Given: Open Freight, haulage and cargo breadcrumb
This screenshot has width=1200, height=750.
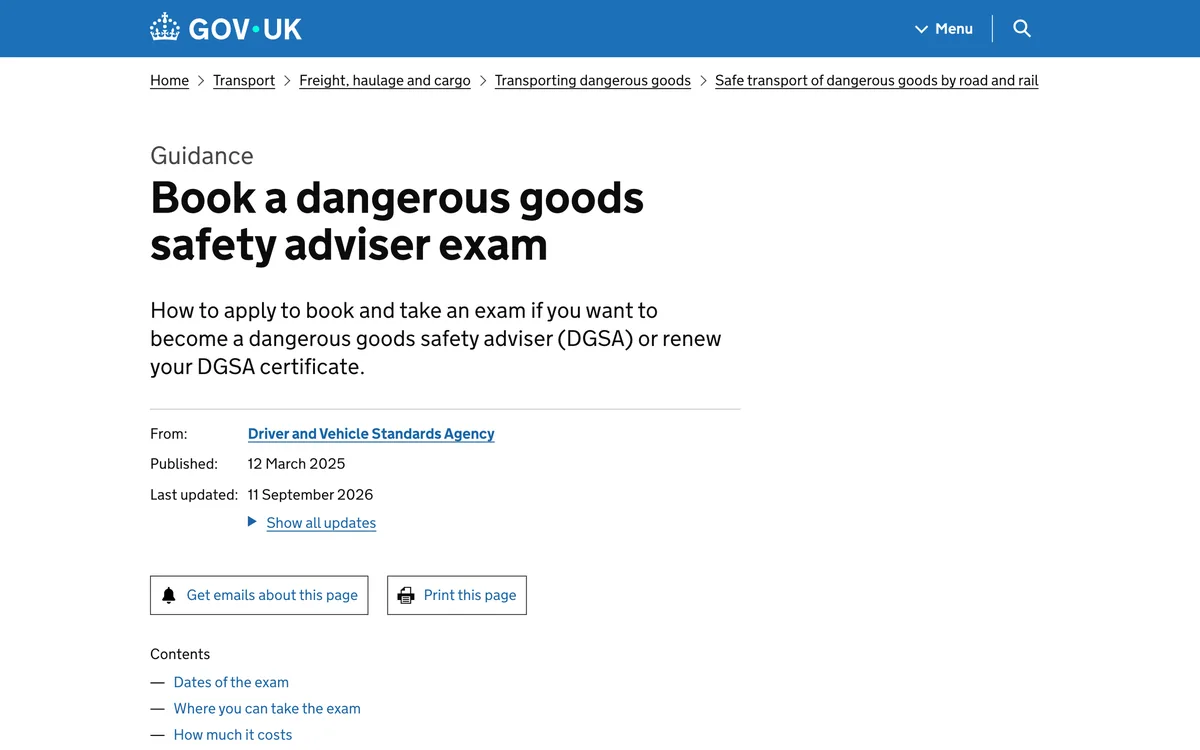Looking at the screenshot, I should point(385,81).
